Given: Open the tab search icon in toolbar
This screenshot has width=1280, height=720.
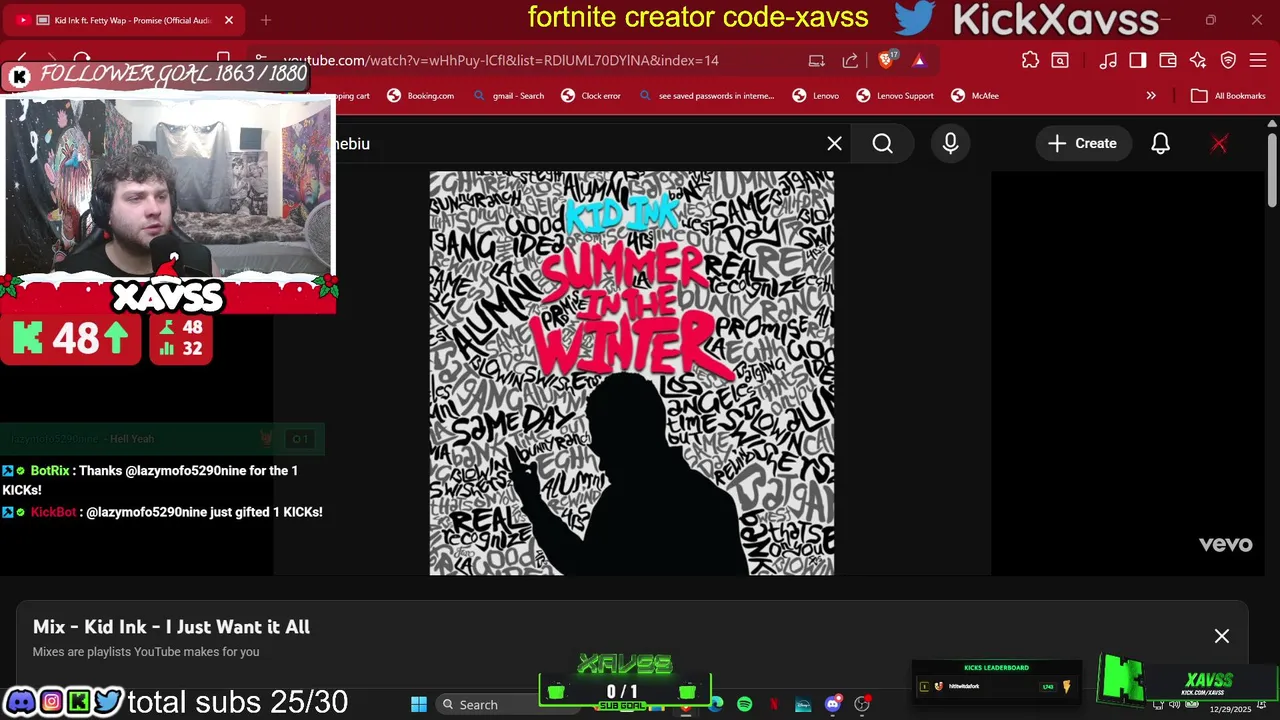Looking at the screenshot, I should (1059, 60).
